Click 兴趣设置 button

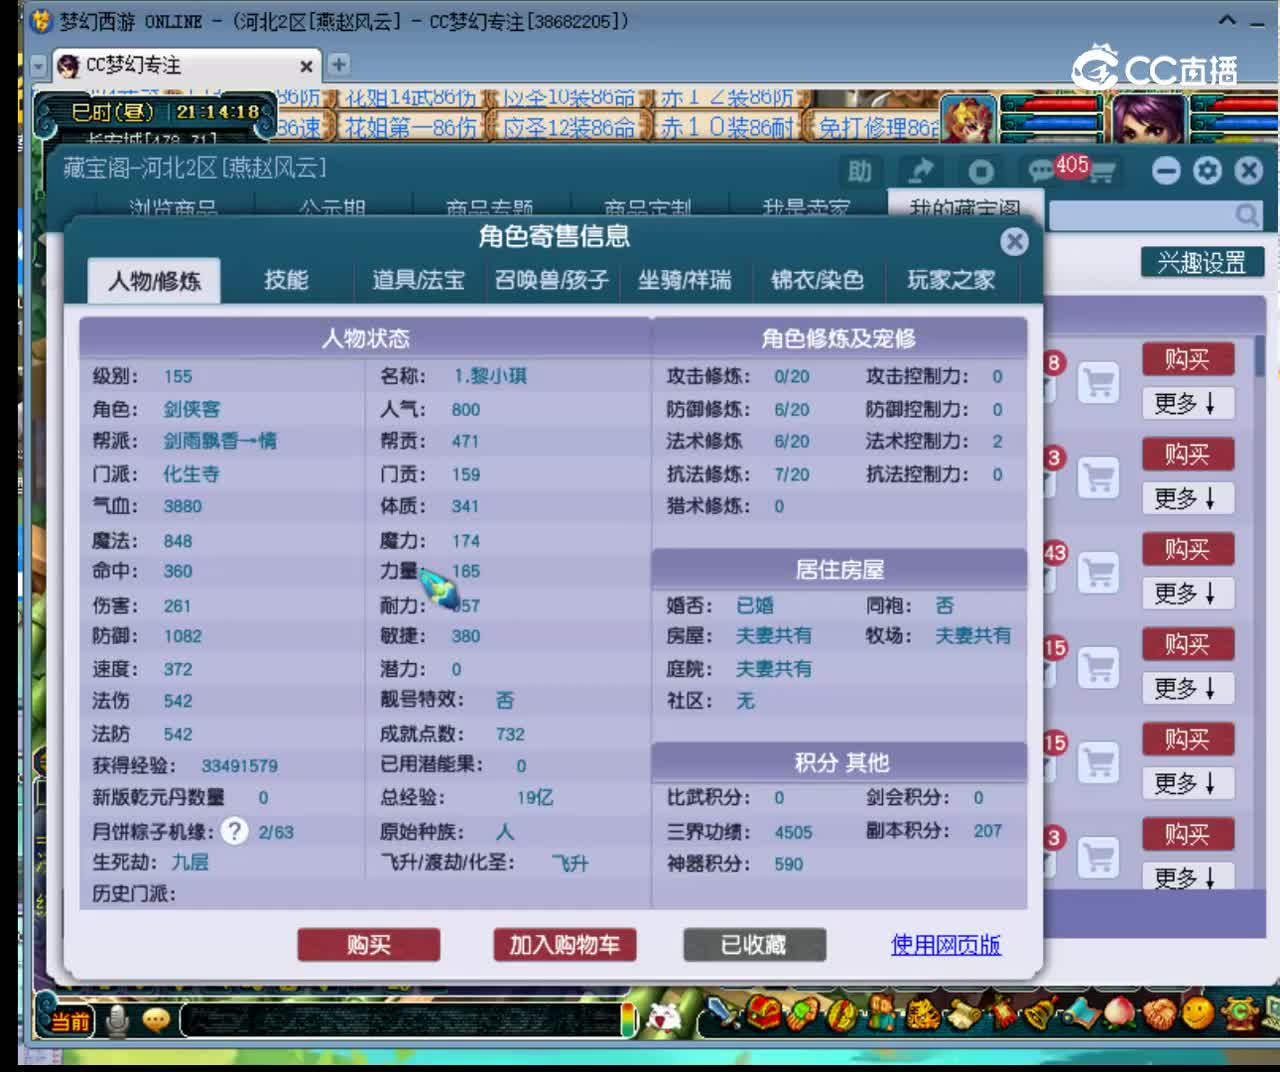point(1202,263)
